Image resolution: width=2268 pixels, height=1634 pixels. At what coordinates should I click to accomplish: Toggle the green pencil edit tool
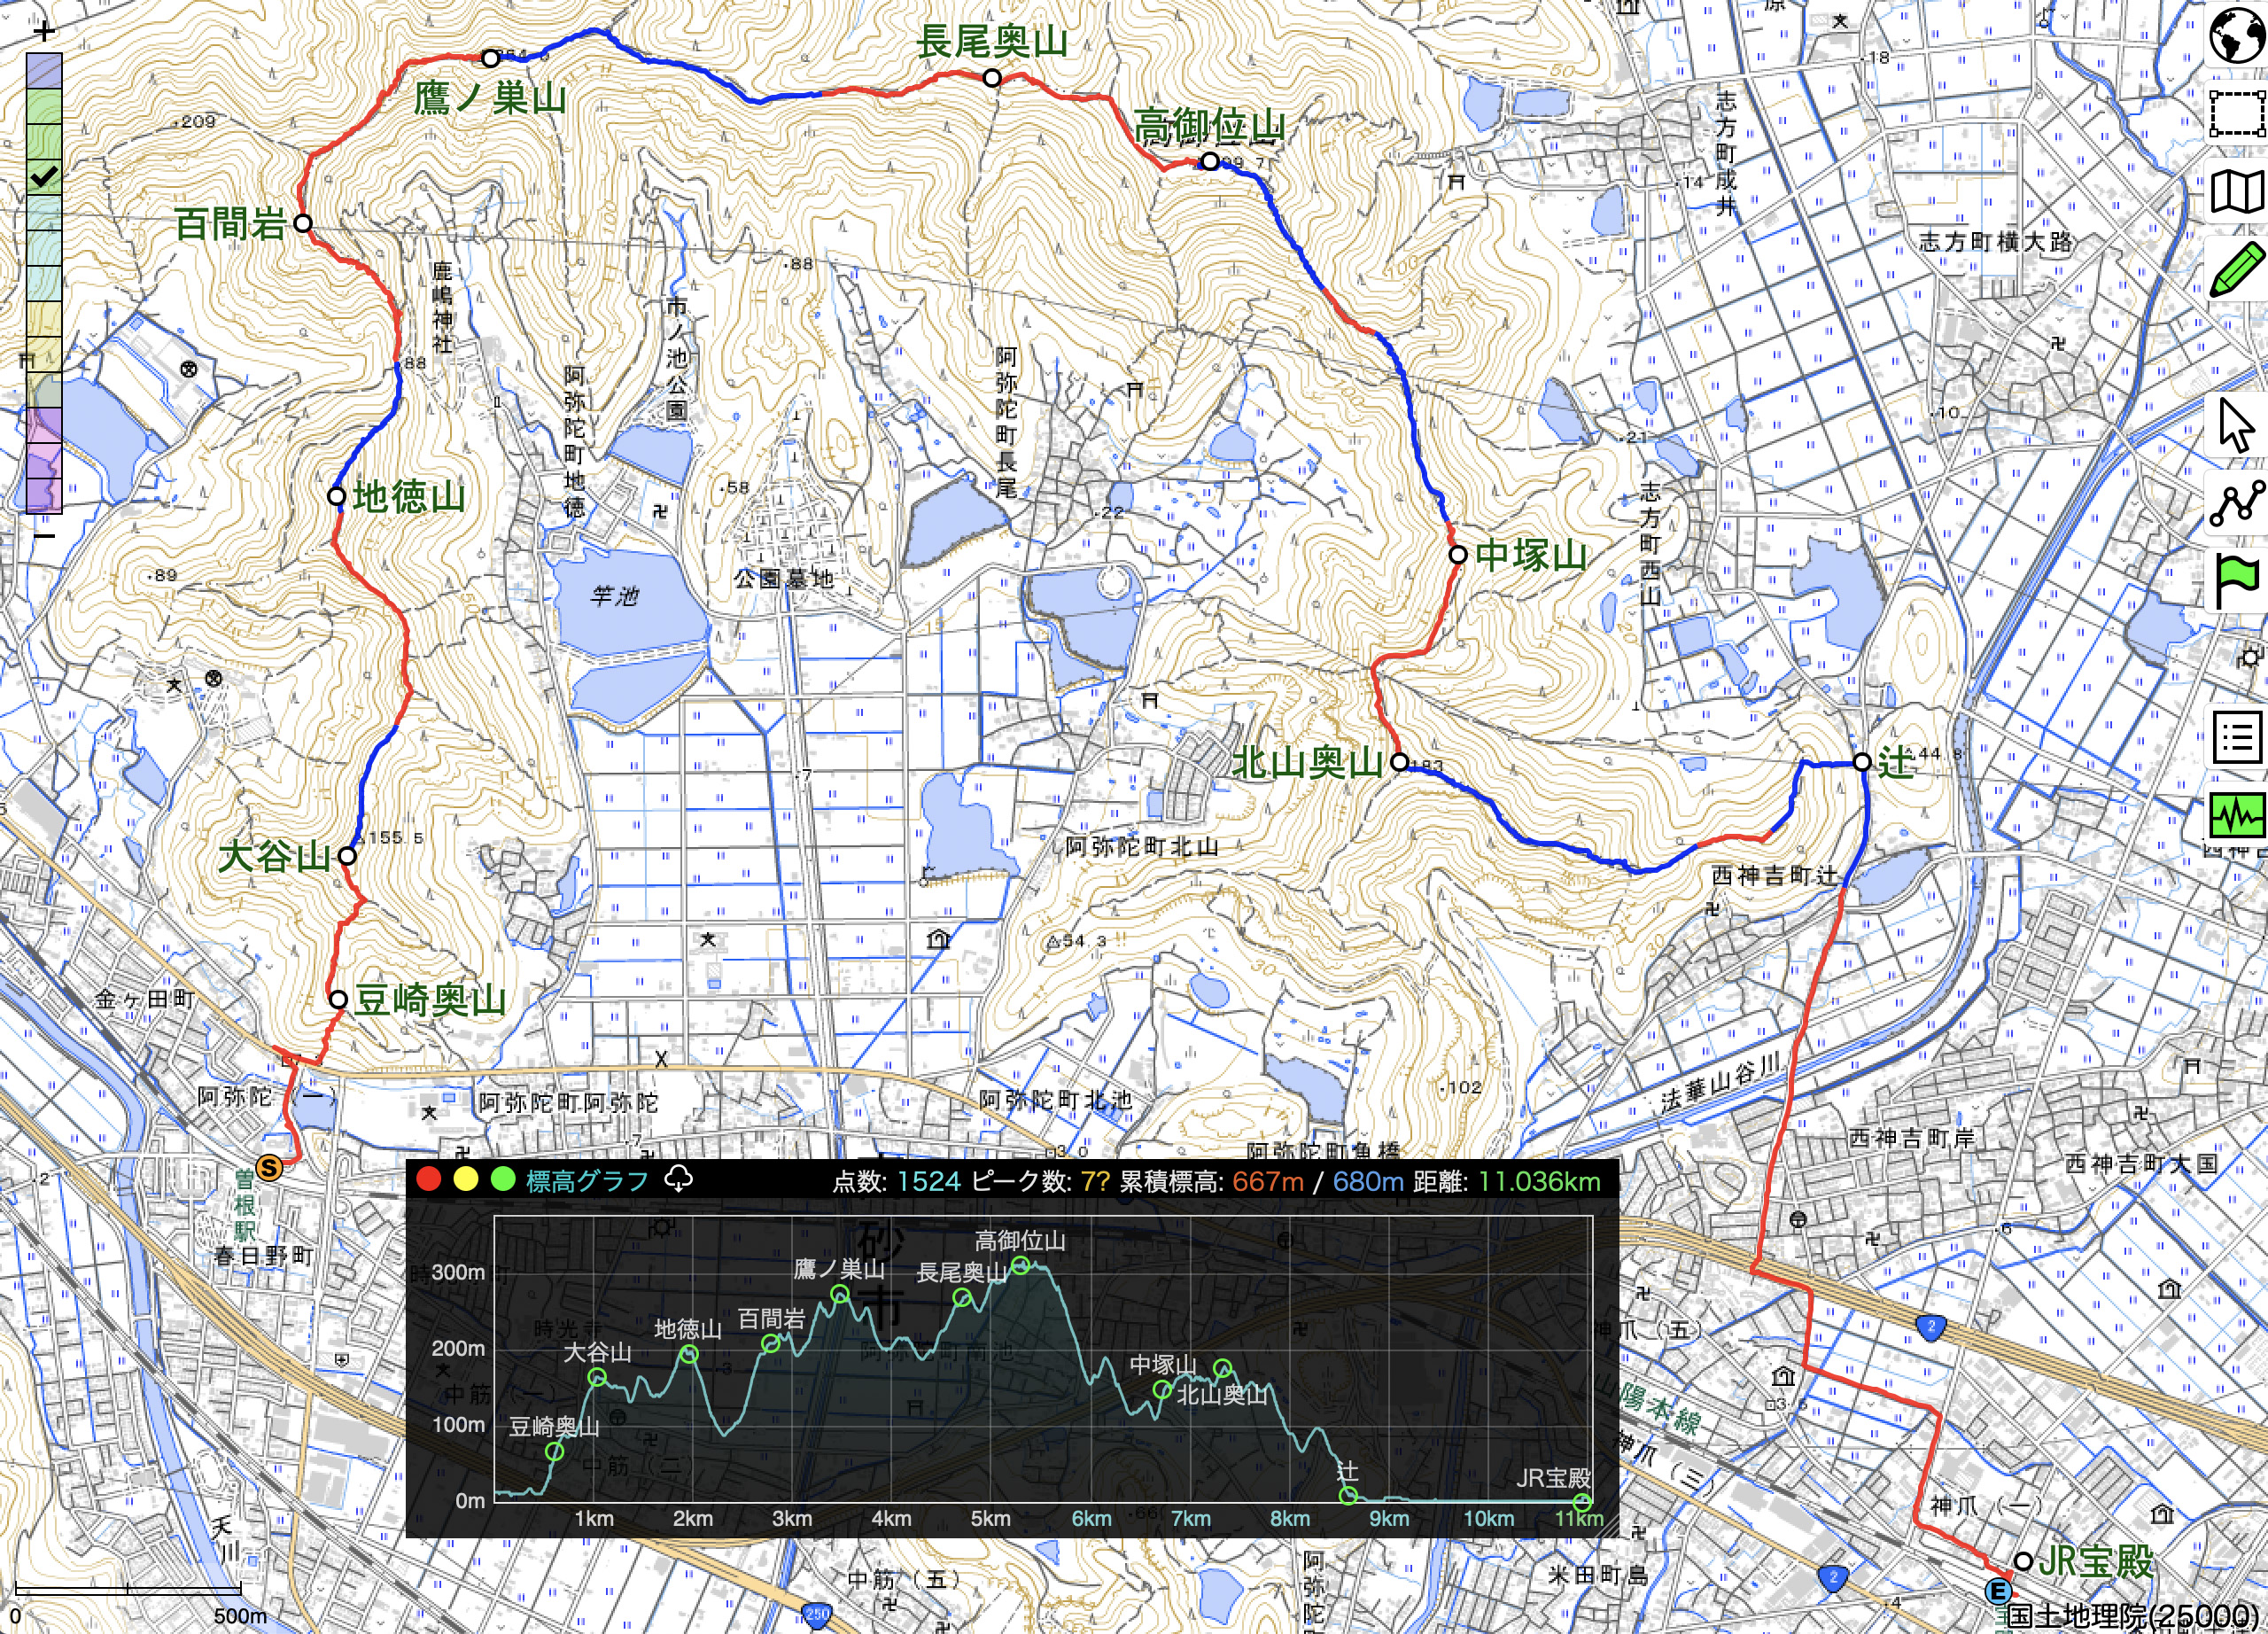(2236, 269)
